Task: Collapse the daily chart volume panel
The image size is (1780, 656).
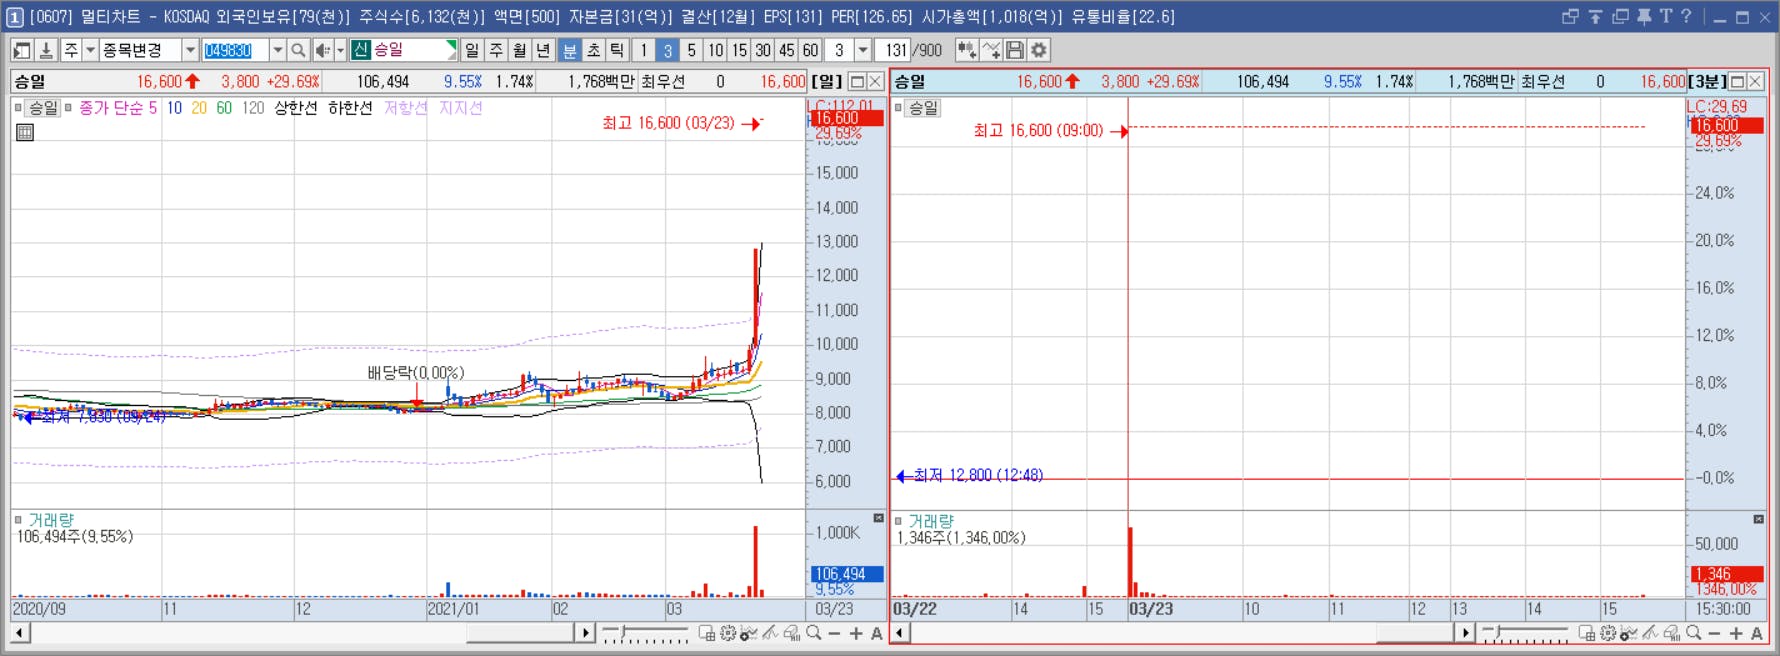Action: (x=878, y=518)
